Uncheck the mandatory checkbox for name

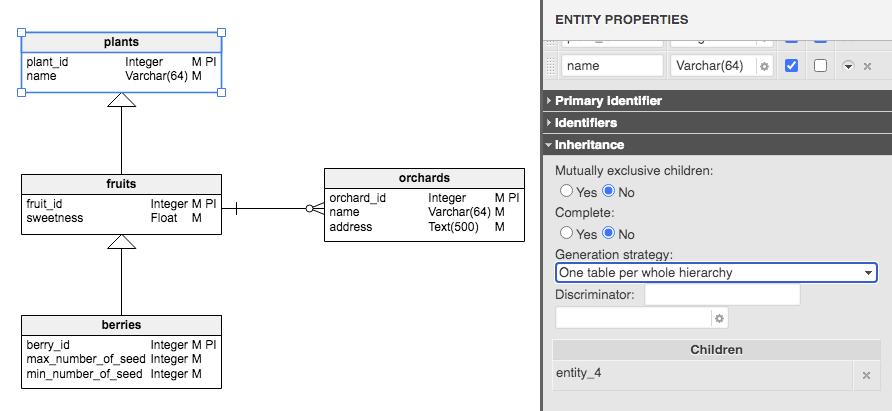(x=792, y=66)
